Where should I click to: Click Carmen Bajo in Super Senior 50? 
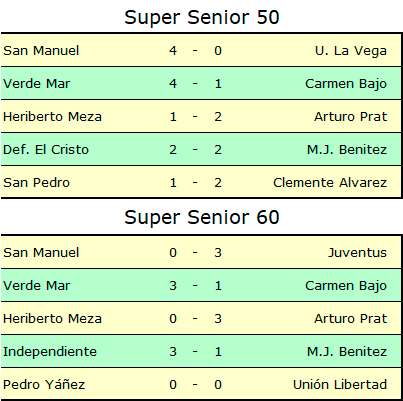tap(346, 84)
